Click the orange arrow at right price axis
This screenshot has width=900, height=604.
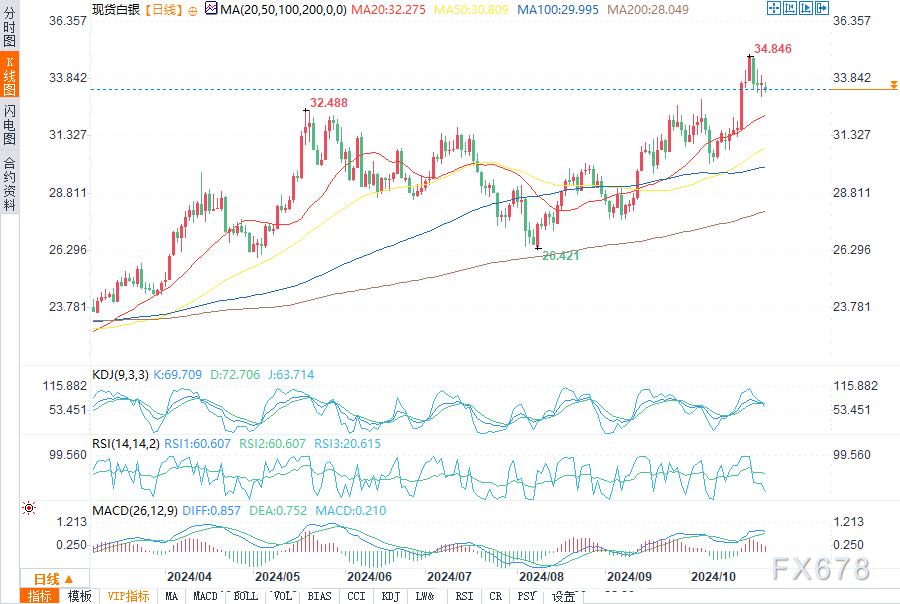893,89
